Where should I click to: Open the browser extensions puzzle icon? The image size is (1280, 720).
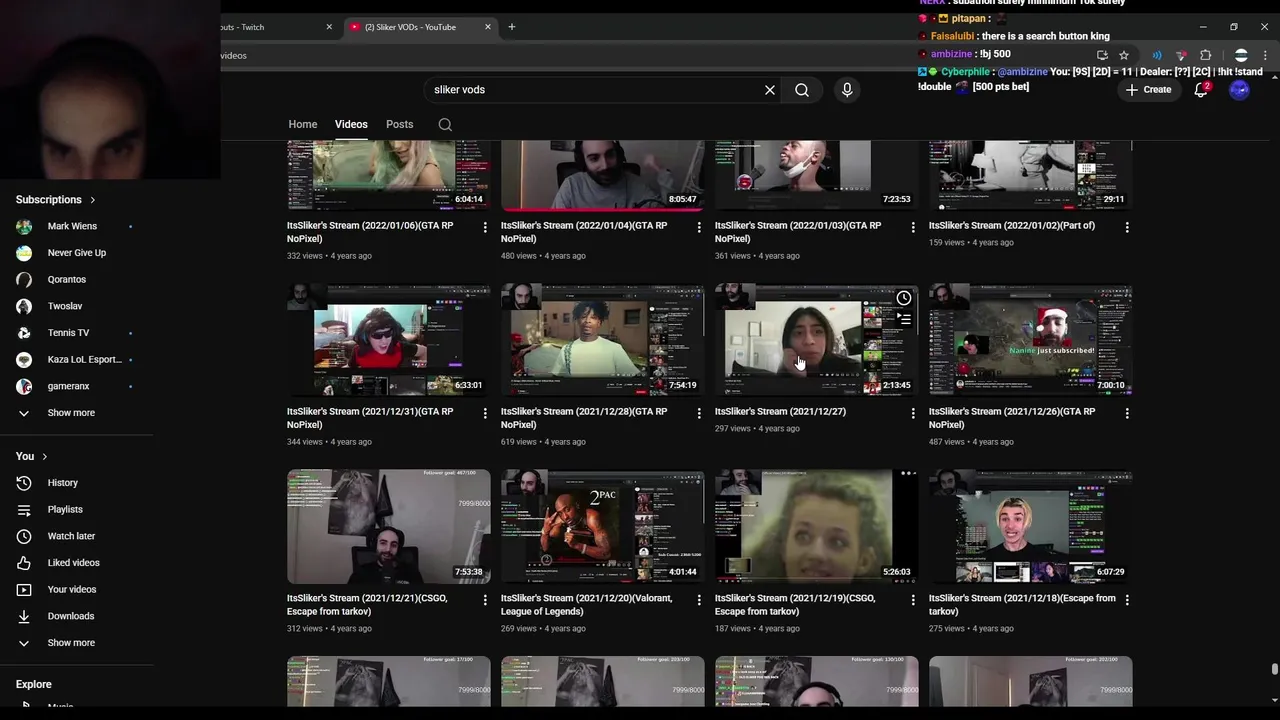coord(1205,55)
